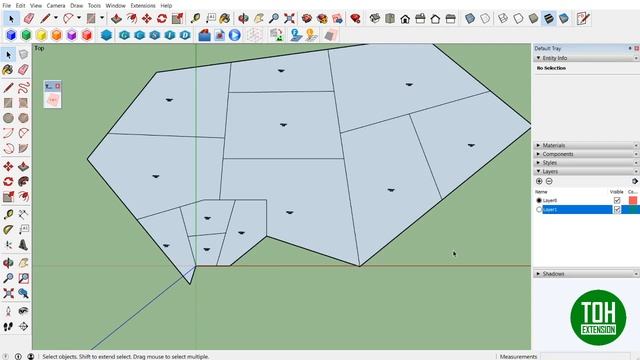Select the Look Around eye tool
Viewport: 640px width, 360px height.
click(23, 311)
